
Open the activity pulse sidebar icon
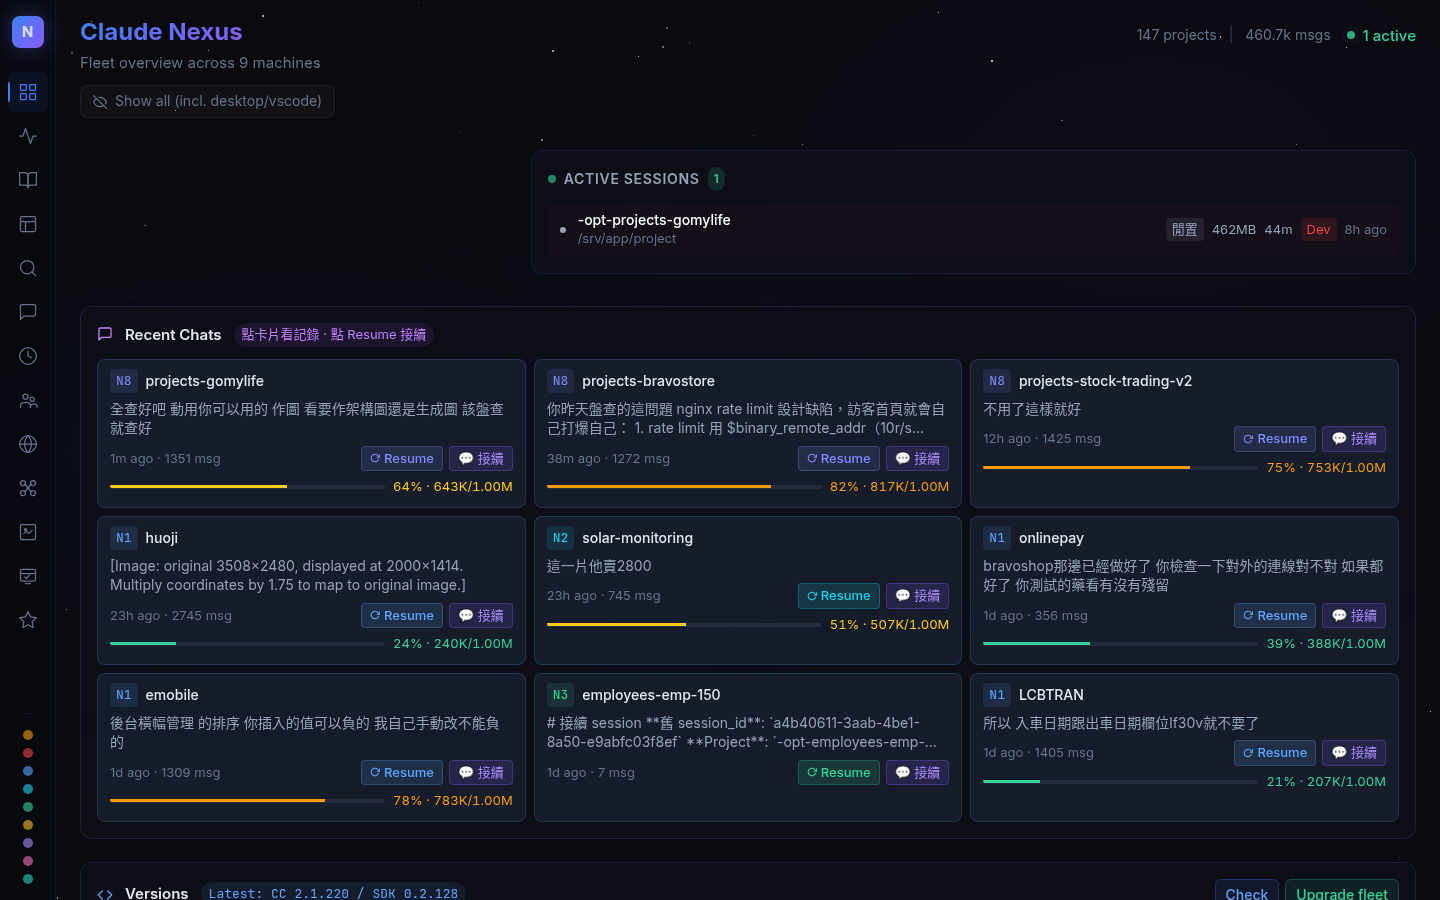pos(28,136)
